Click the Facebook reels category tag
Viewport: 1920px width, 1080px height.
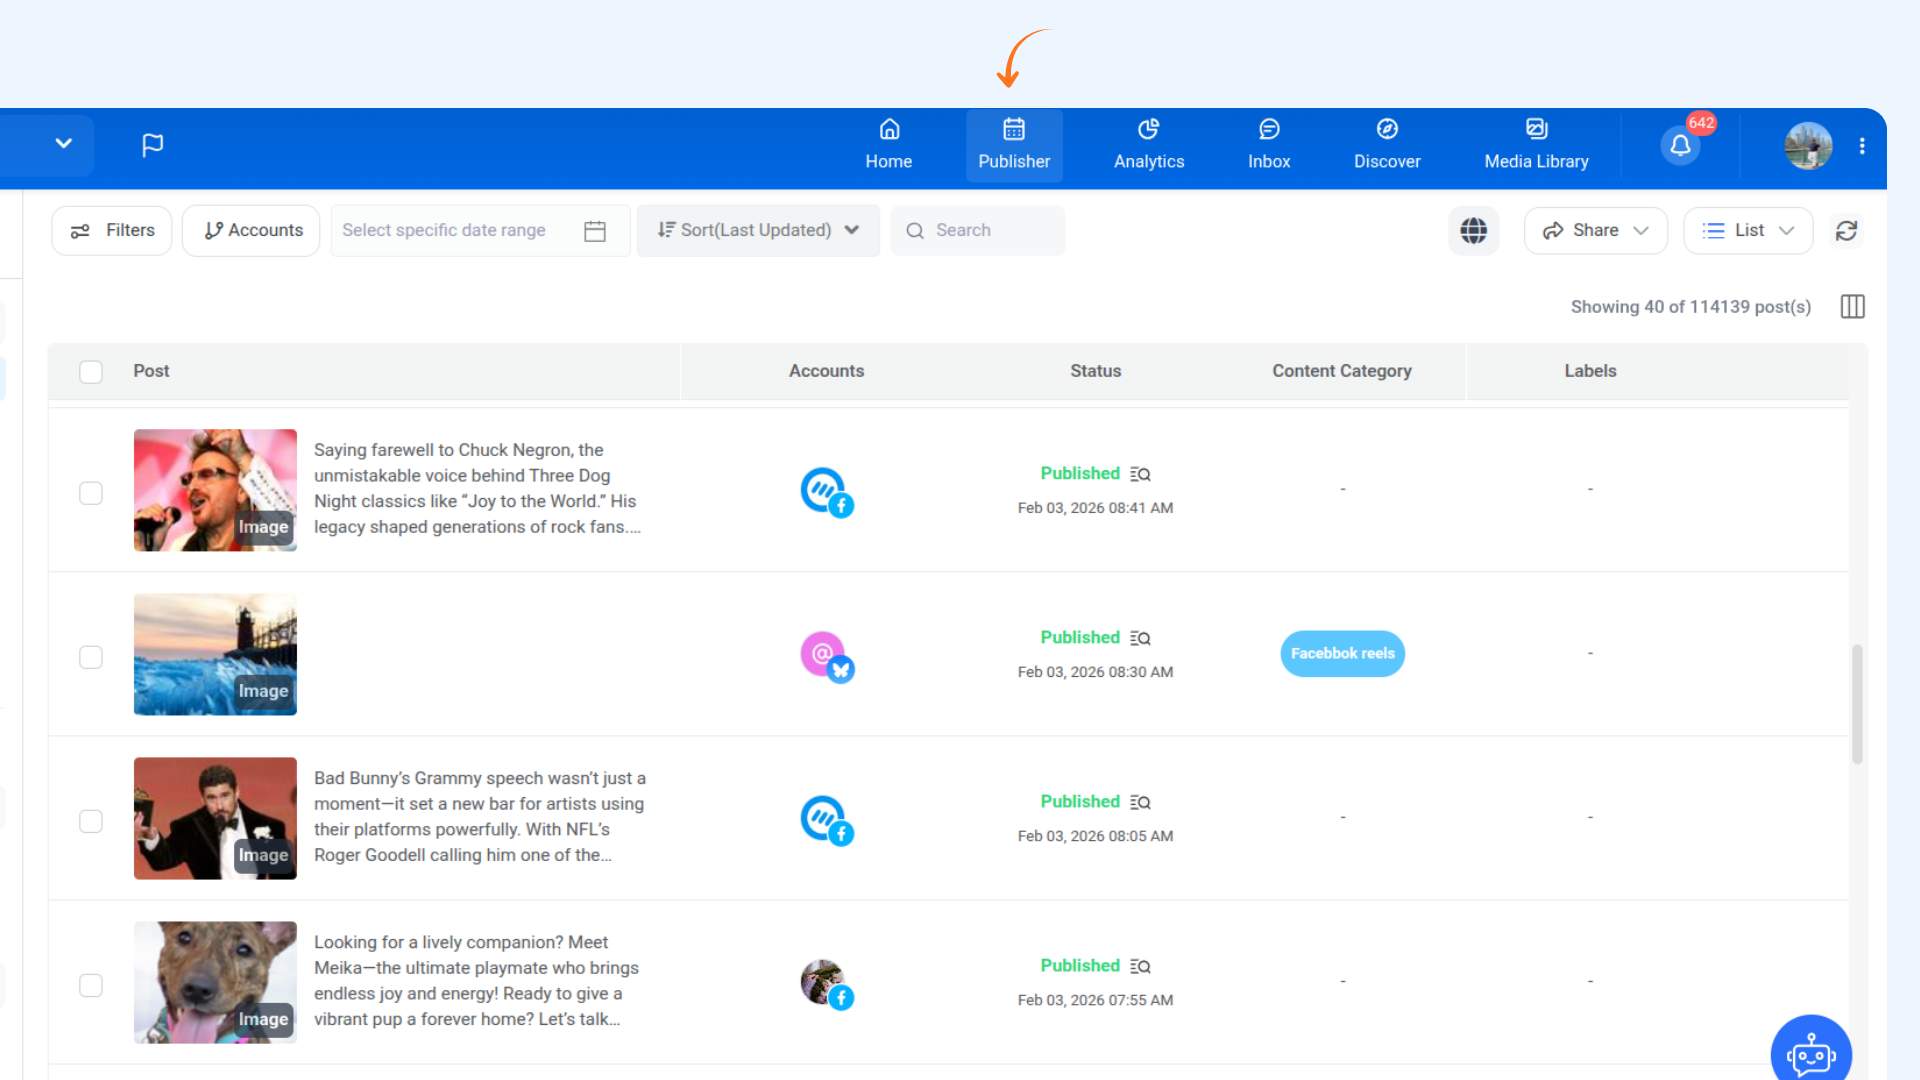click(1342, 654)
